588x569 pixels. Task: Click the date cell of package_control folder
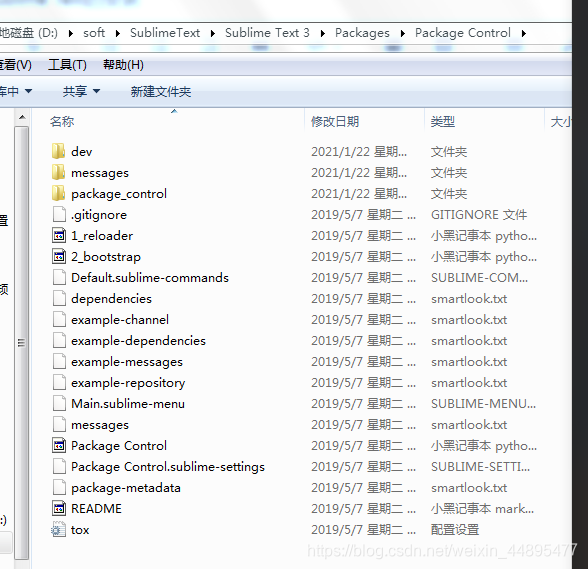coord(359,194)
